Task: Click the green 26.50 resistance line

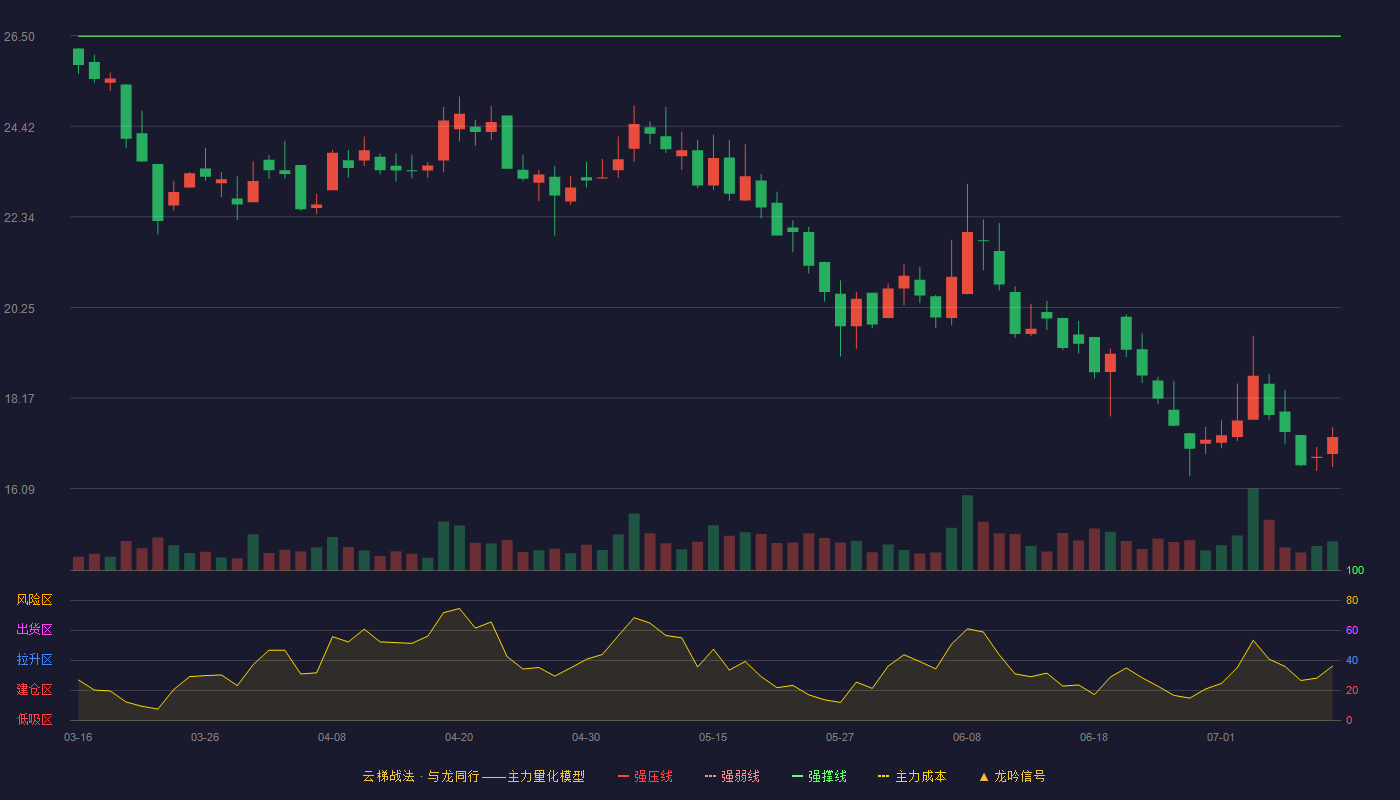Action: point(709,36)
